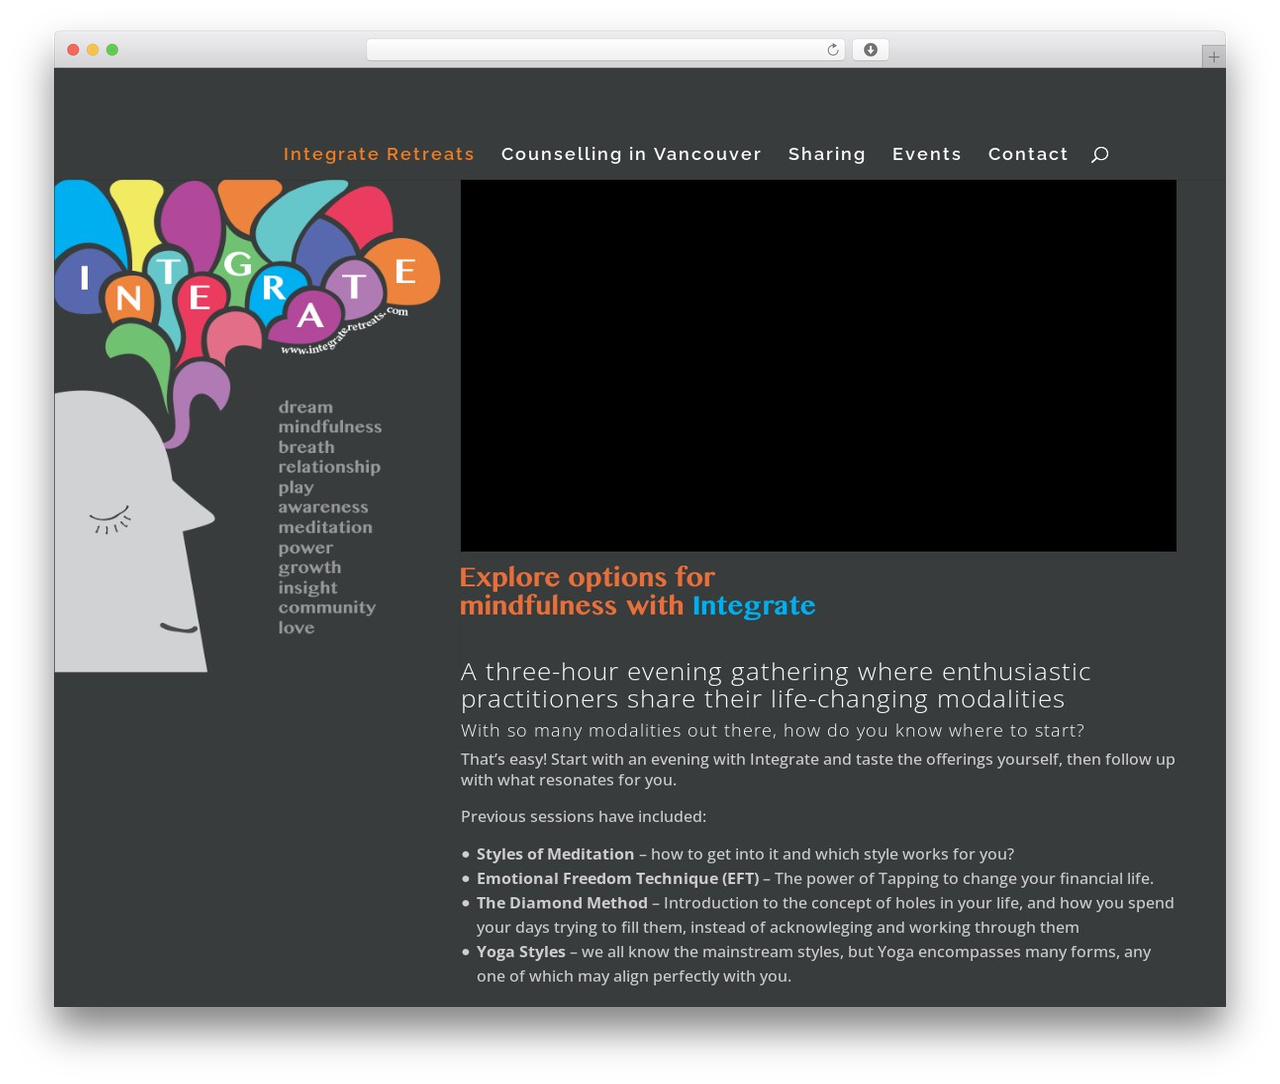
Task: Click the 'That's easy! Start with an evening' paragraph
Action: 818,769
